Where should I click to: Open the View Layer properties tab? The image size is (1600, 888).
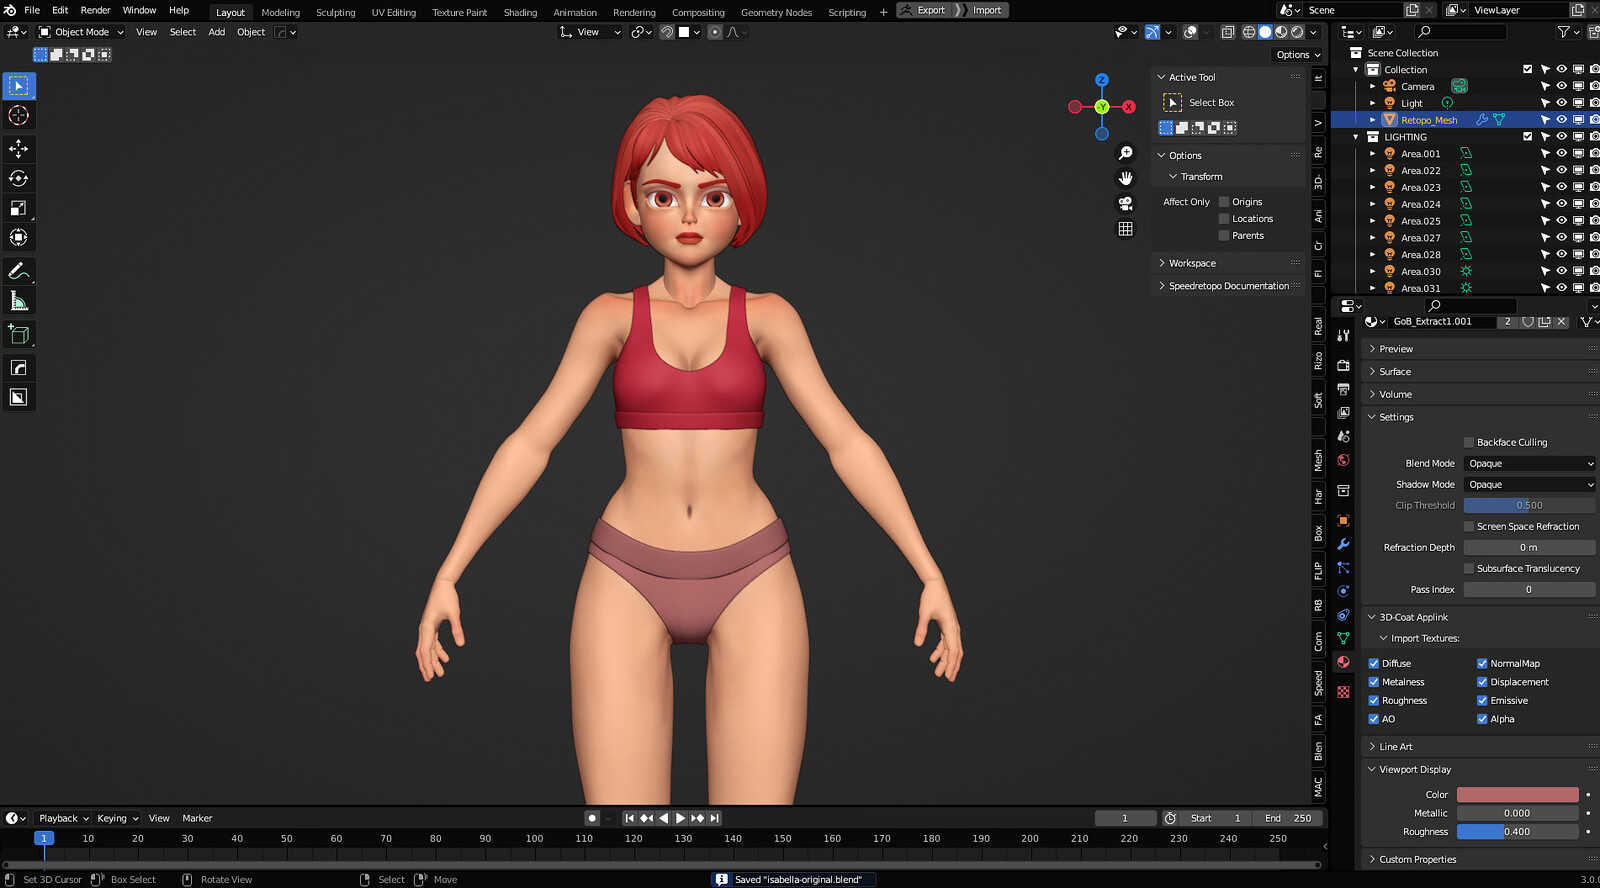(x=1343, y=413)
